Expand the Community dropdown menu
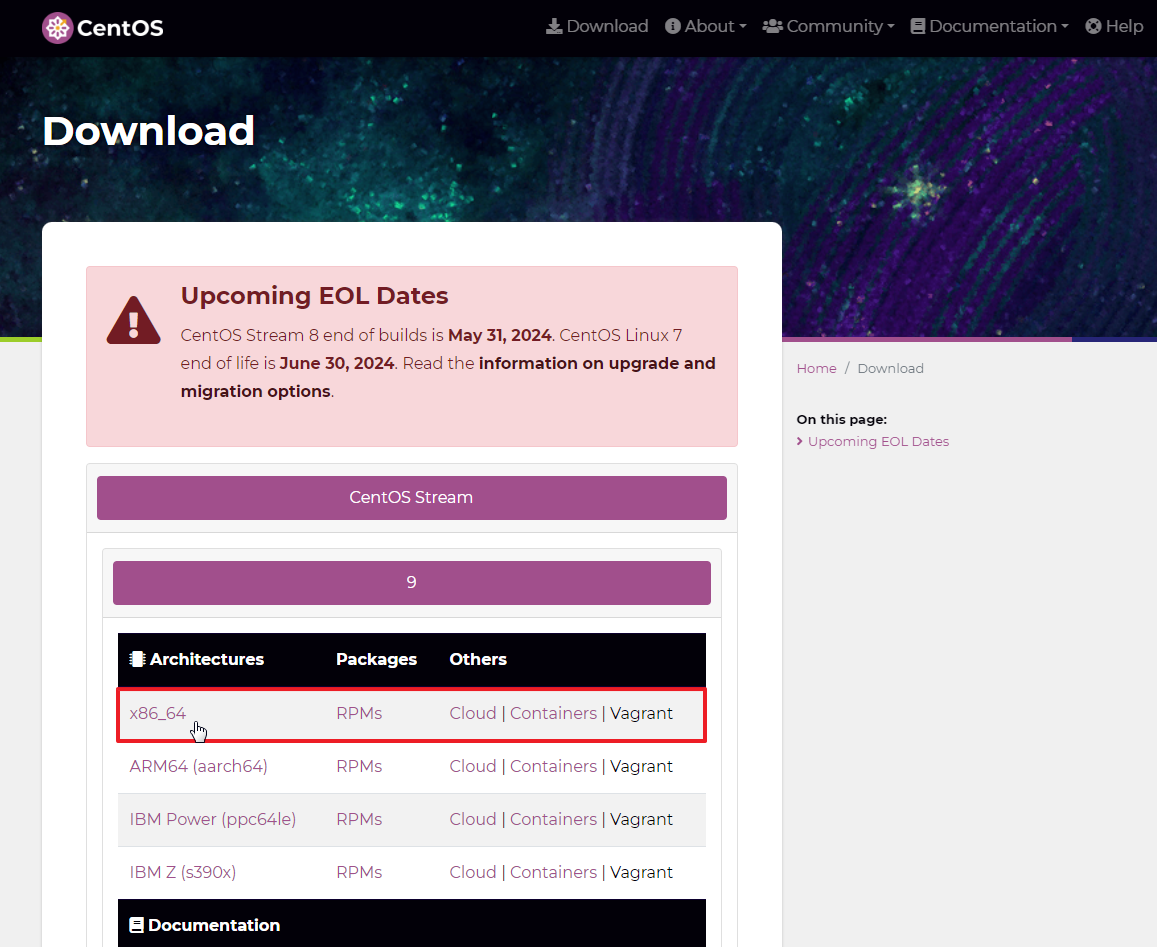 pos(828,27)
